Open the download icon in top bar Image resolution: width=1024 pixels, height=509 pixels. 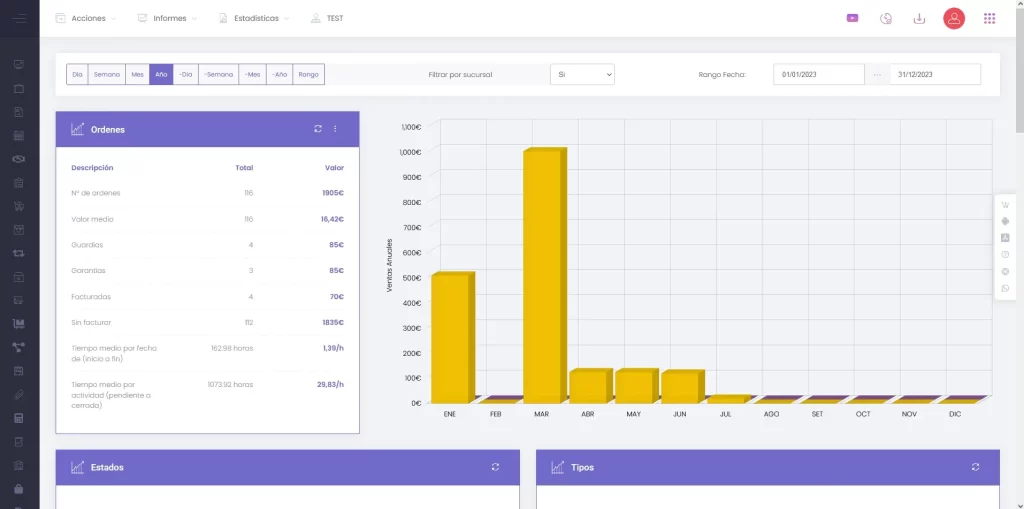point(919,18)
